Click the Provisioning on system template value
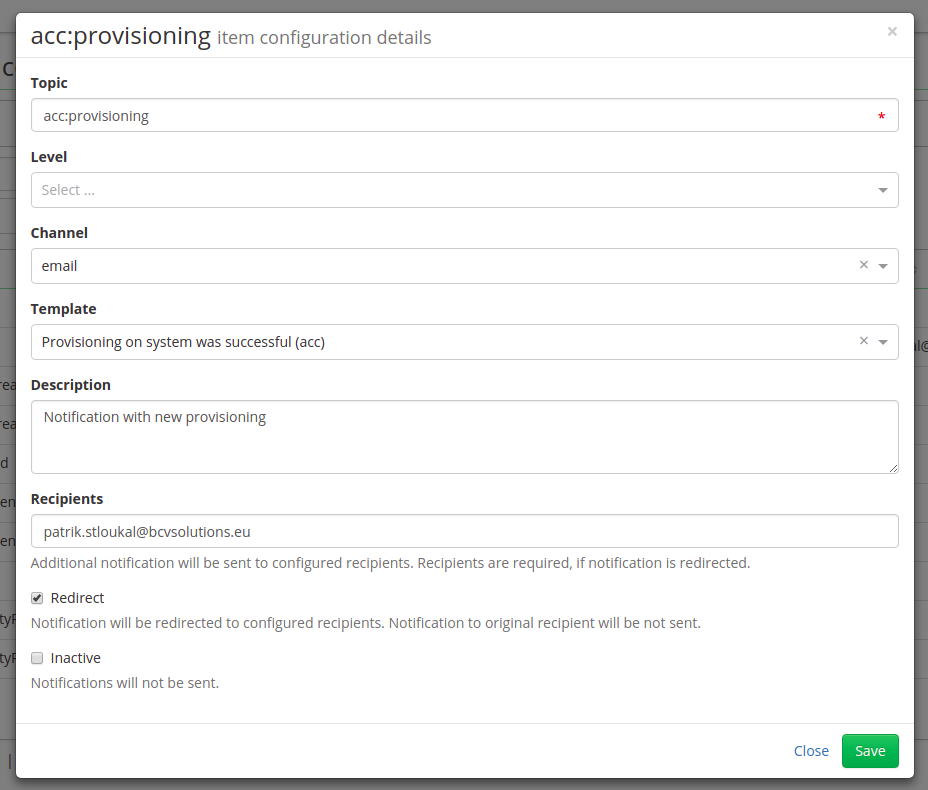The image size is (928, 790). (x=183, y=342)
